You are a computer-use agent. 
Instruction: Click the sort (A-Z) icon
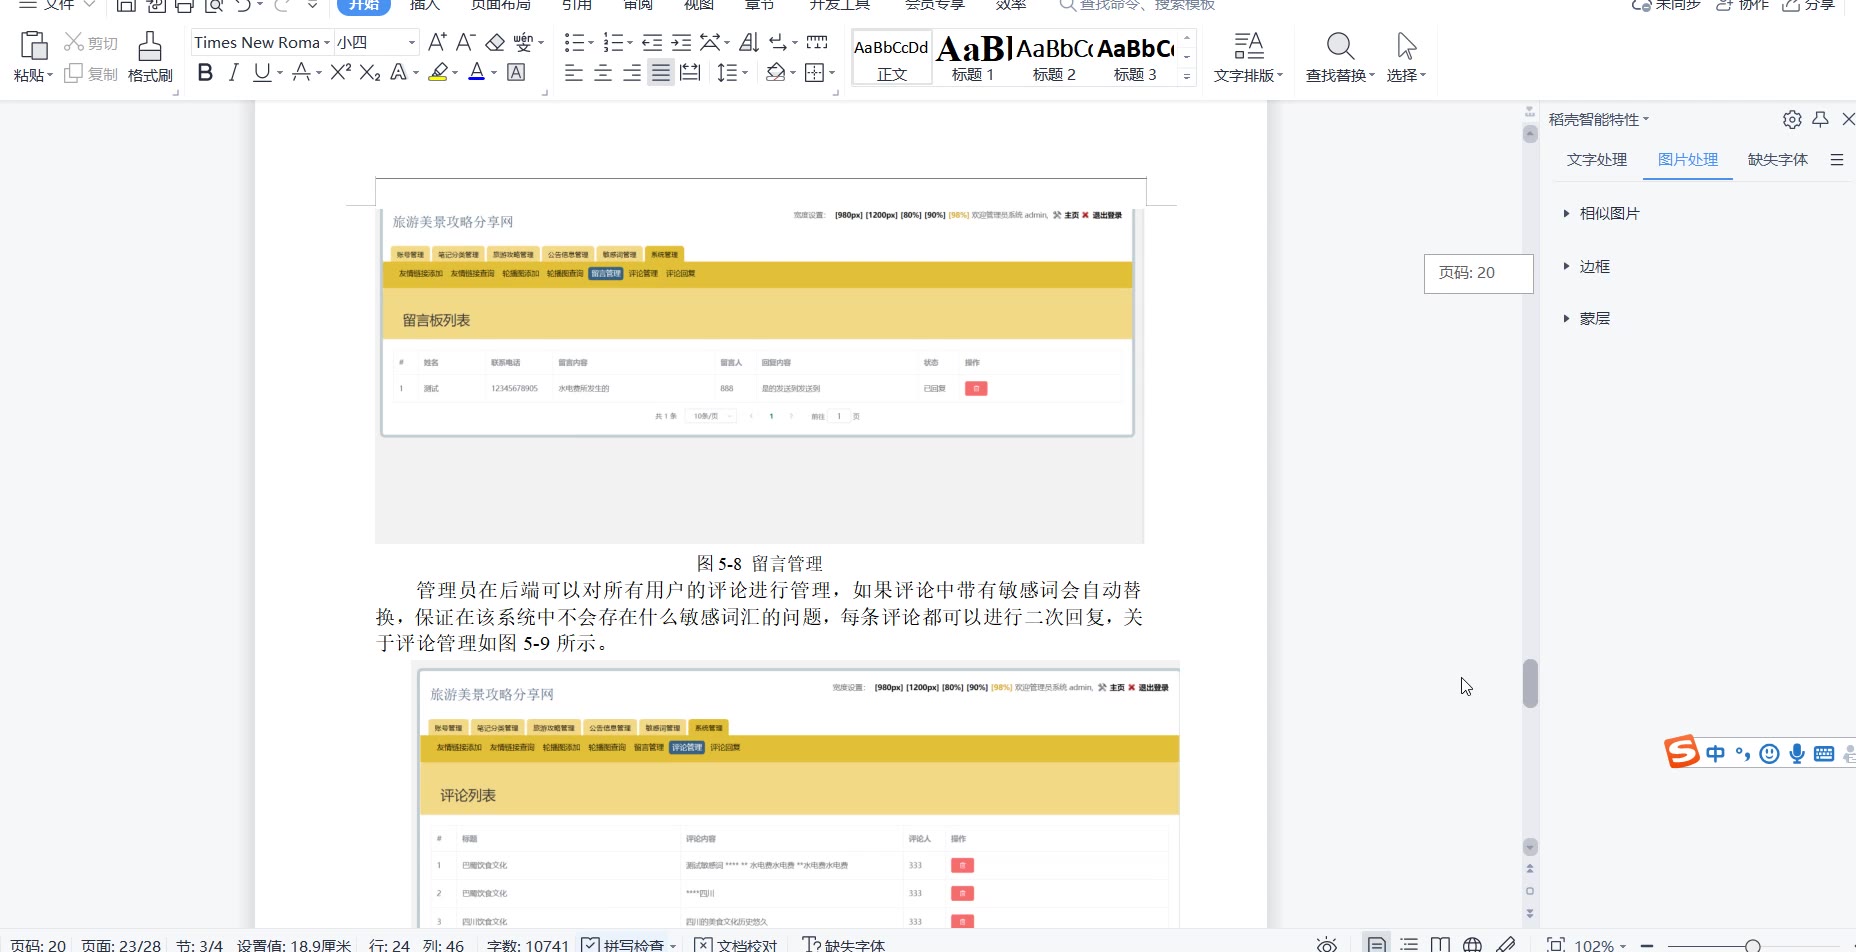749,42
